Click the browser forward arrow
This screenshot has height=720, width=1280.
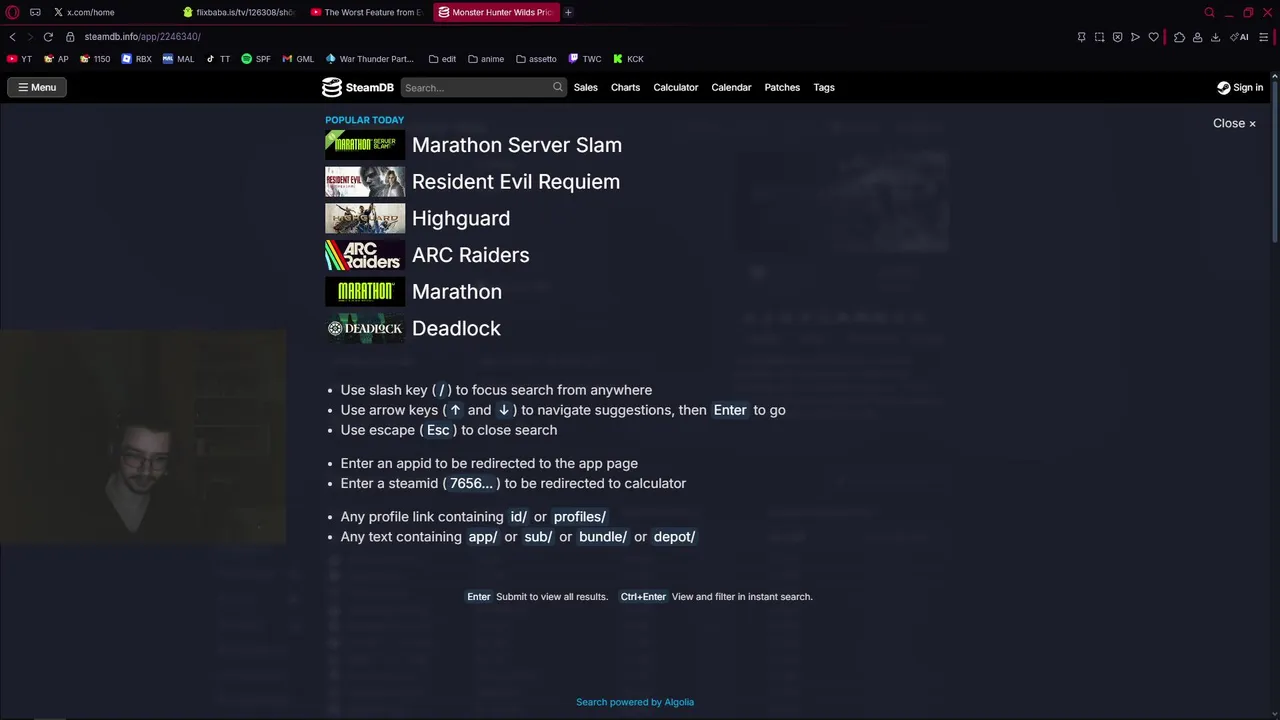pyautogui.click(x=29, y=37)
